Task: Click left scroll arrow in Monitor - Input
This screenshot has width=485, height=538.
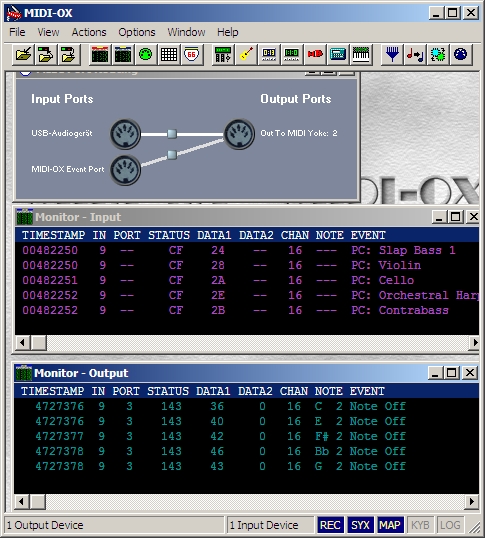Action: click(x=23, y=342)
